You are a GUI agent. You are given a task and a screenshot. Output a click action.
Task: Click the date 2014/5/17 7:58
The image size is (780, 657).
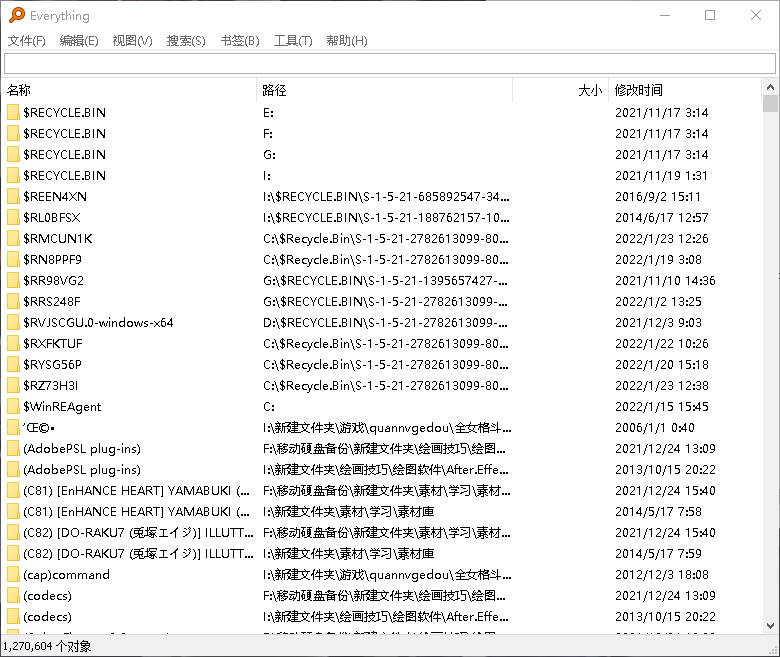[658, 511]
